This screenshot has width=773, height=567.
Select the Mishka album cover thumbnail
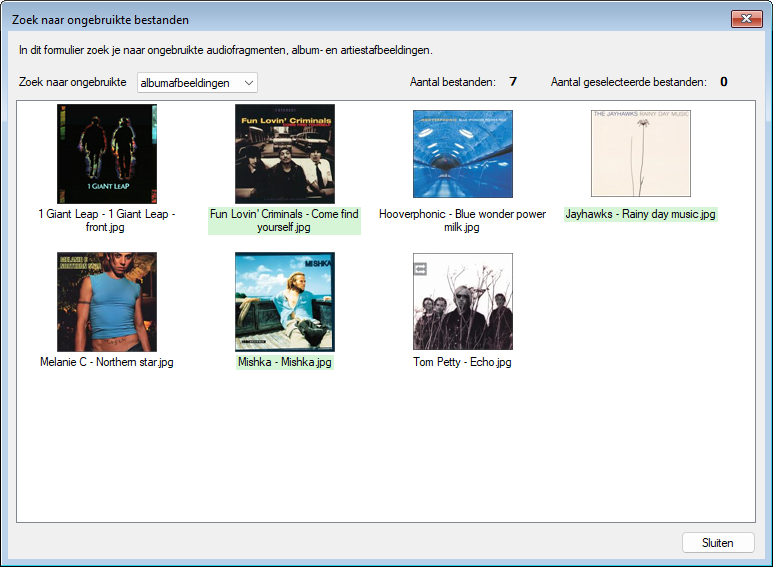tap(285, 302)
